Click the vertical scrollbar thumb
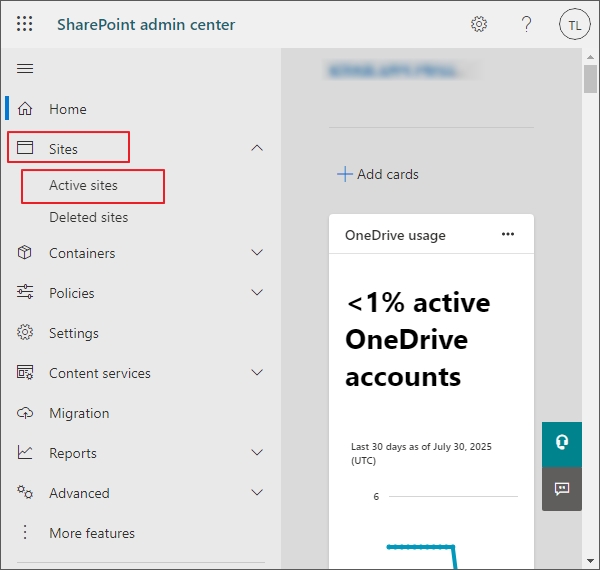Viewport: 600px width, 570px height. click(590, 79)
